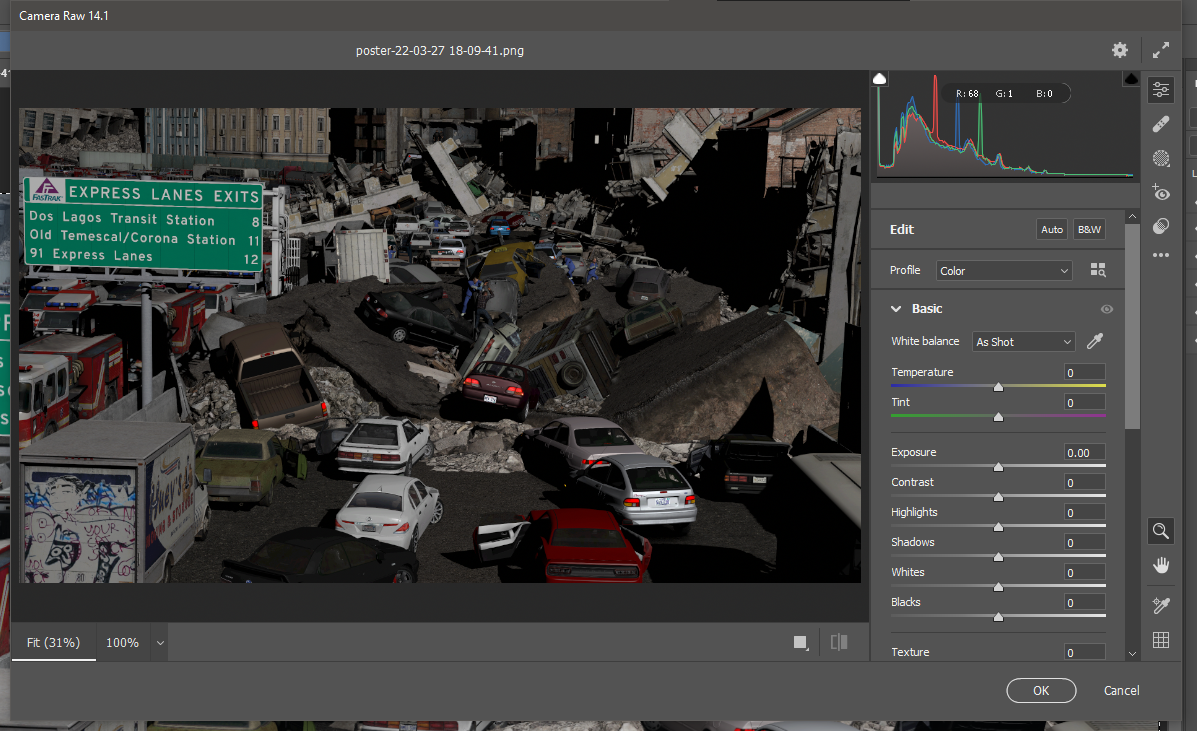This screenshot has height=731, width=1197.
Task: Open the Edit panel sliders icon
Action: click(1161, 90)
